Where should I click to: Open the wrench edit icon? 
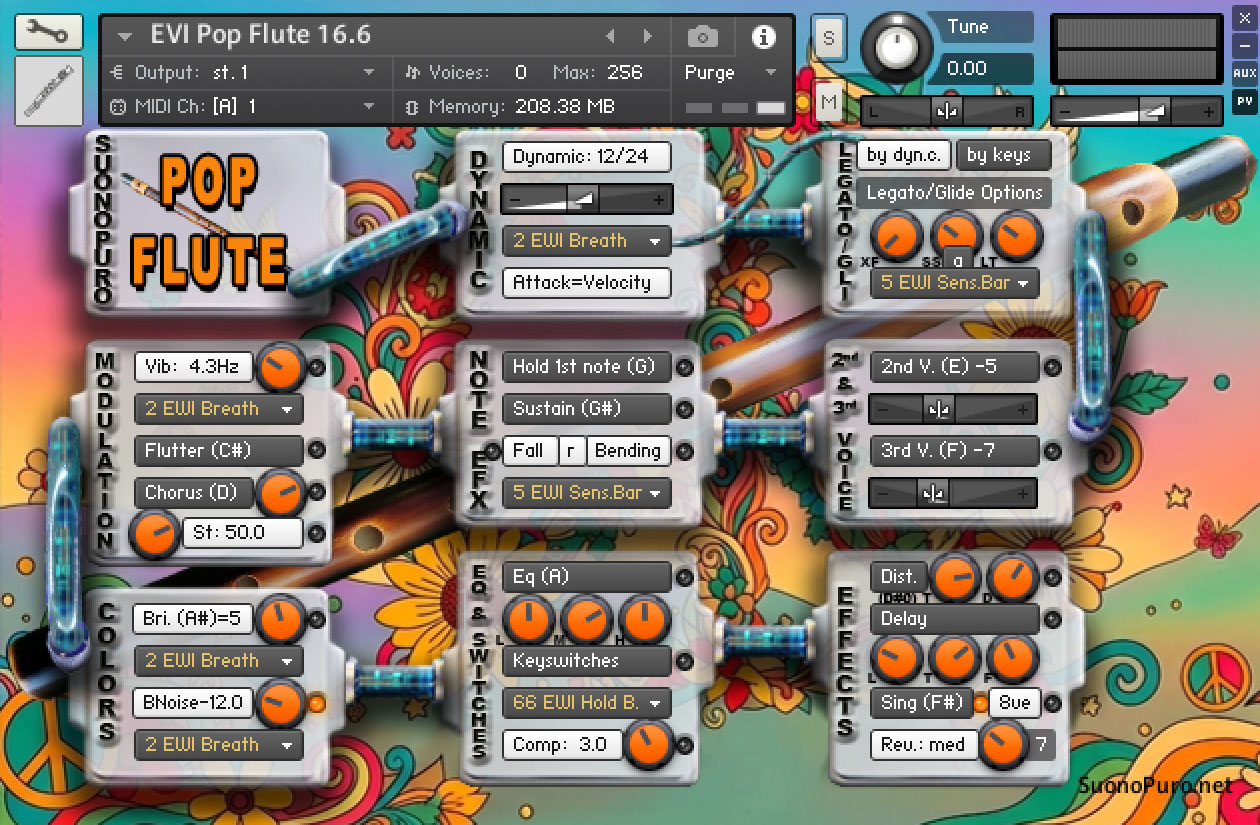pos(47,31)
